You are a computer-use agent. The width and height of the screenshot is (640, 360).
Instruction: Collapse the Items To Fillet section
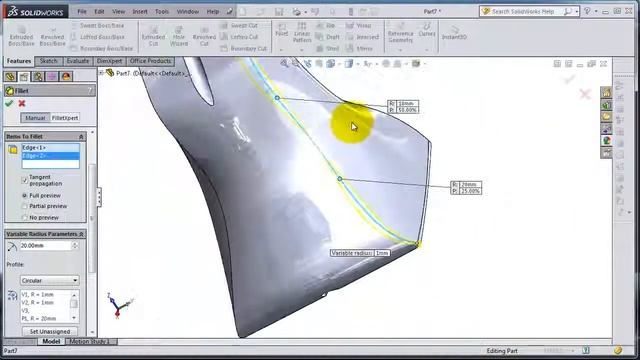coord(81,137)
